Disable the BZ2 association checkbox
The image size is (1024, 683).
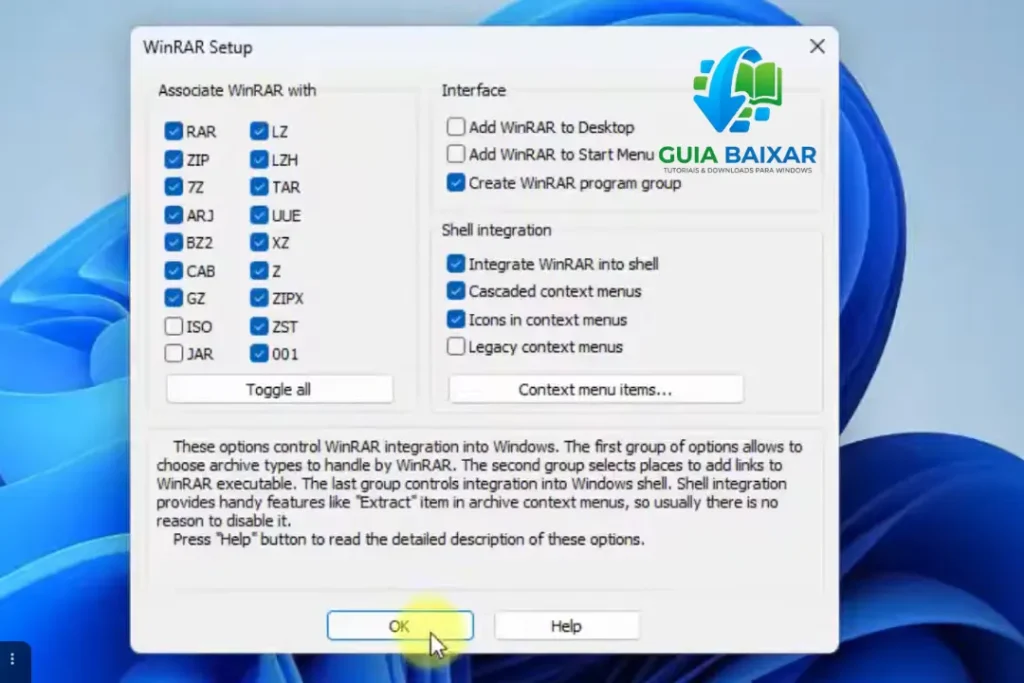point(174,242)
